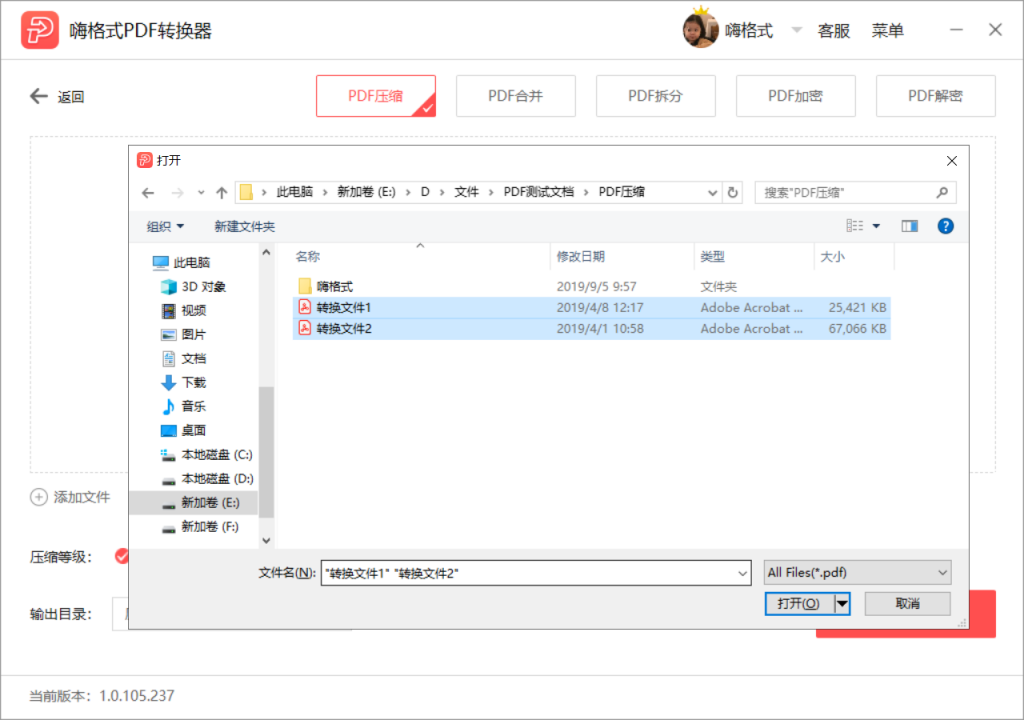
Task: Navigate back in the file dialog
Action: pos(148,193)
